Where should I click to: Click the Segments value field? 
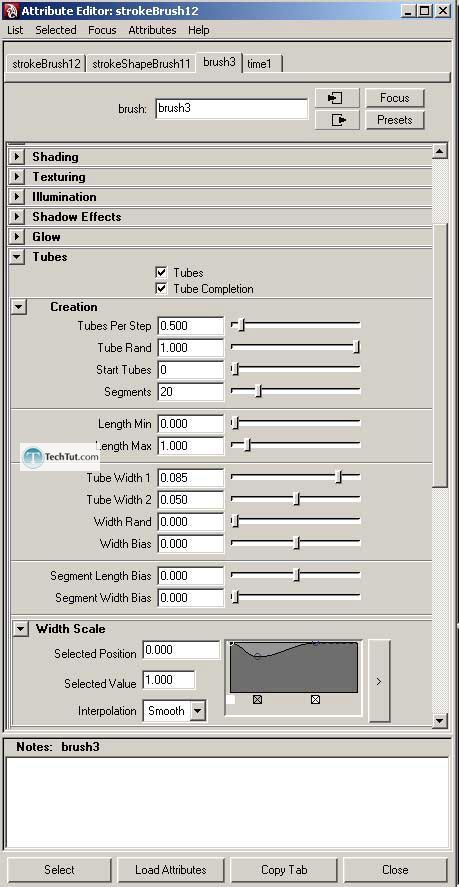(190, 391)
